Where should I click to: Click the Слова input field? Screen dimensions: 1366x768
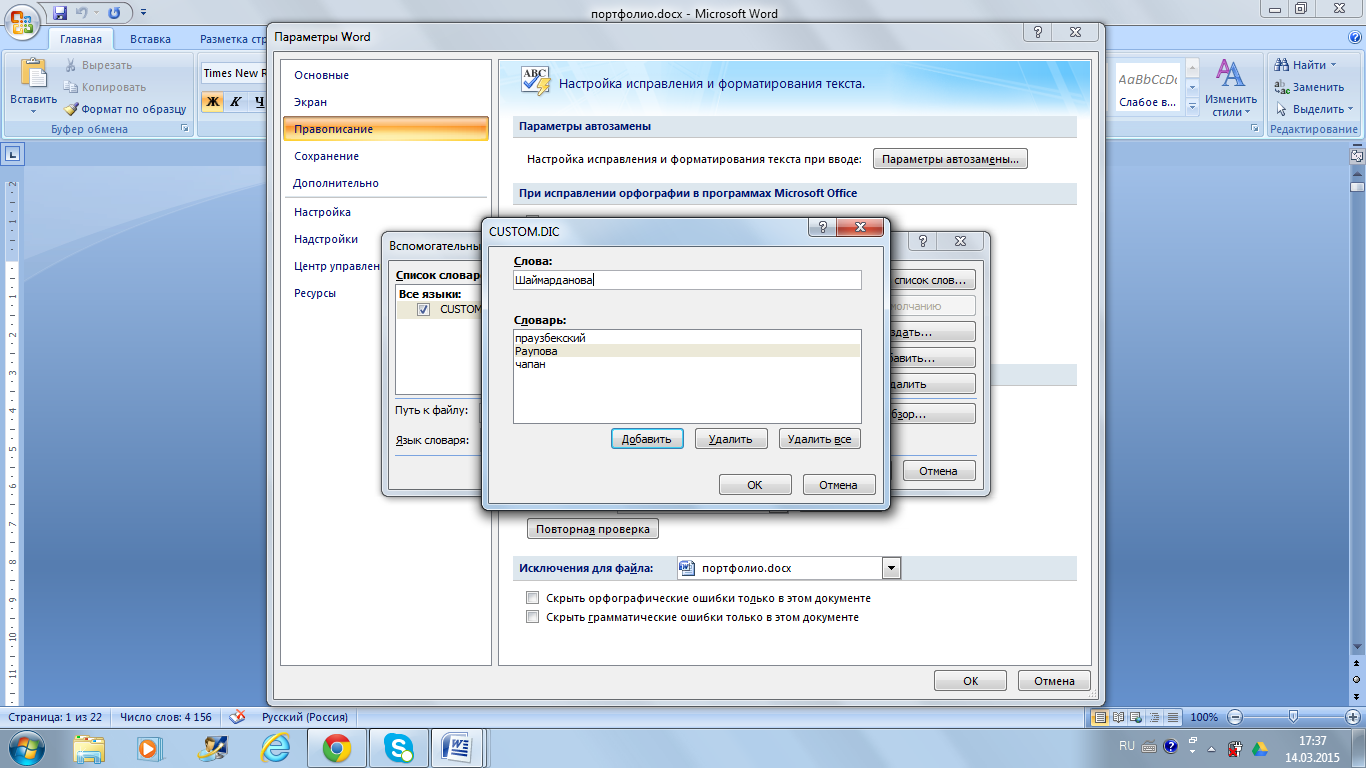(687, 280)
